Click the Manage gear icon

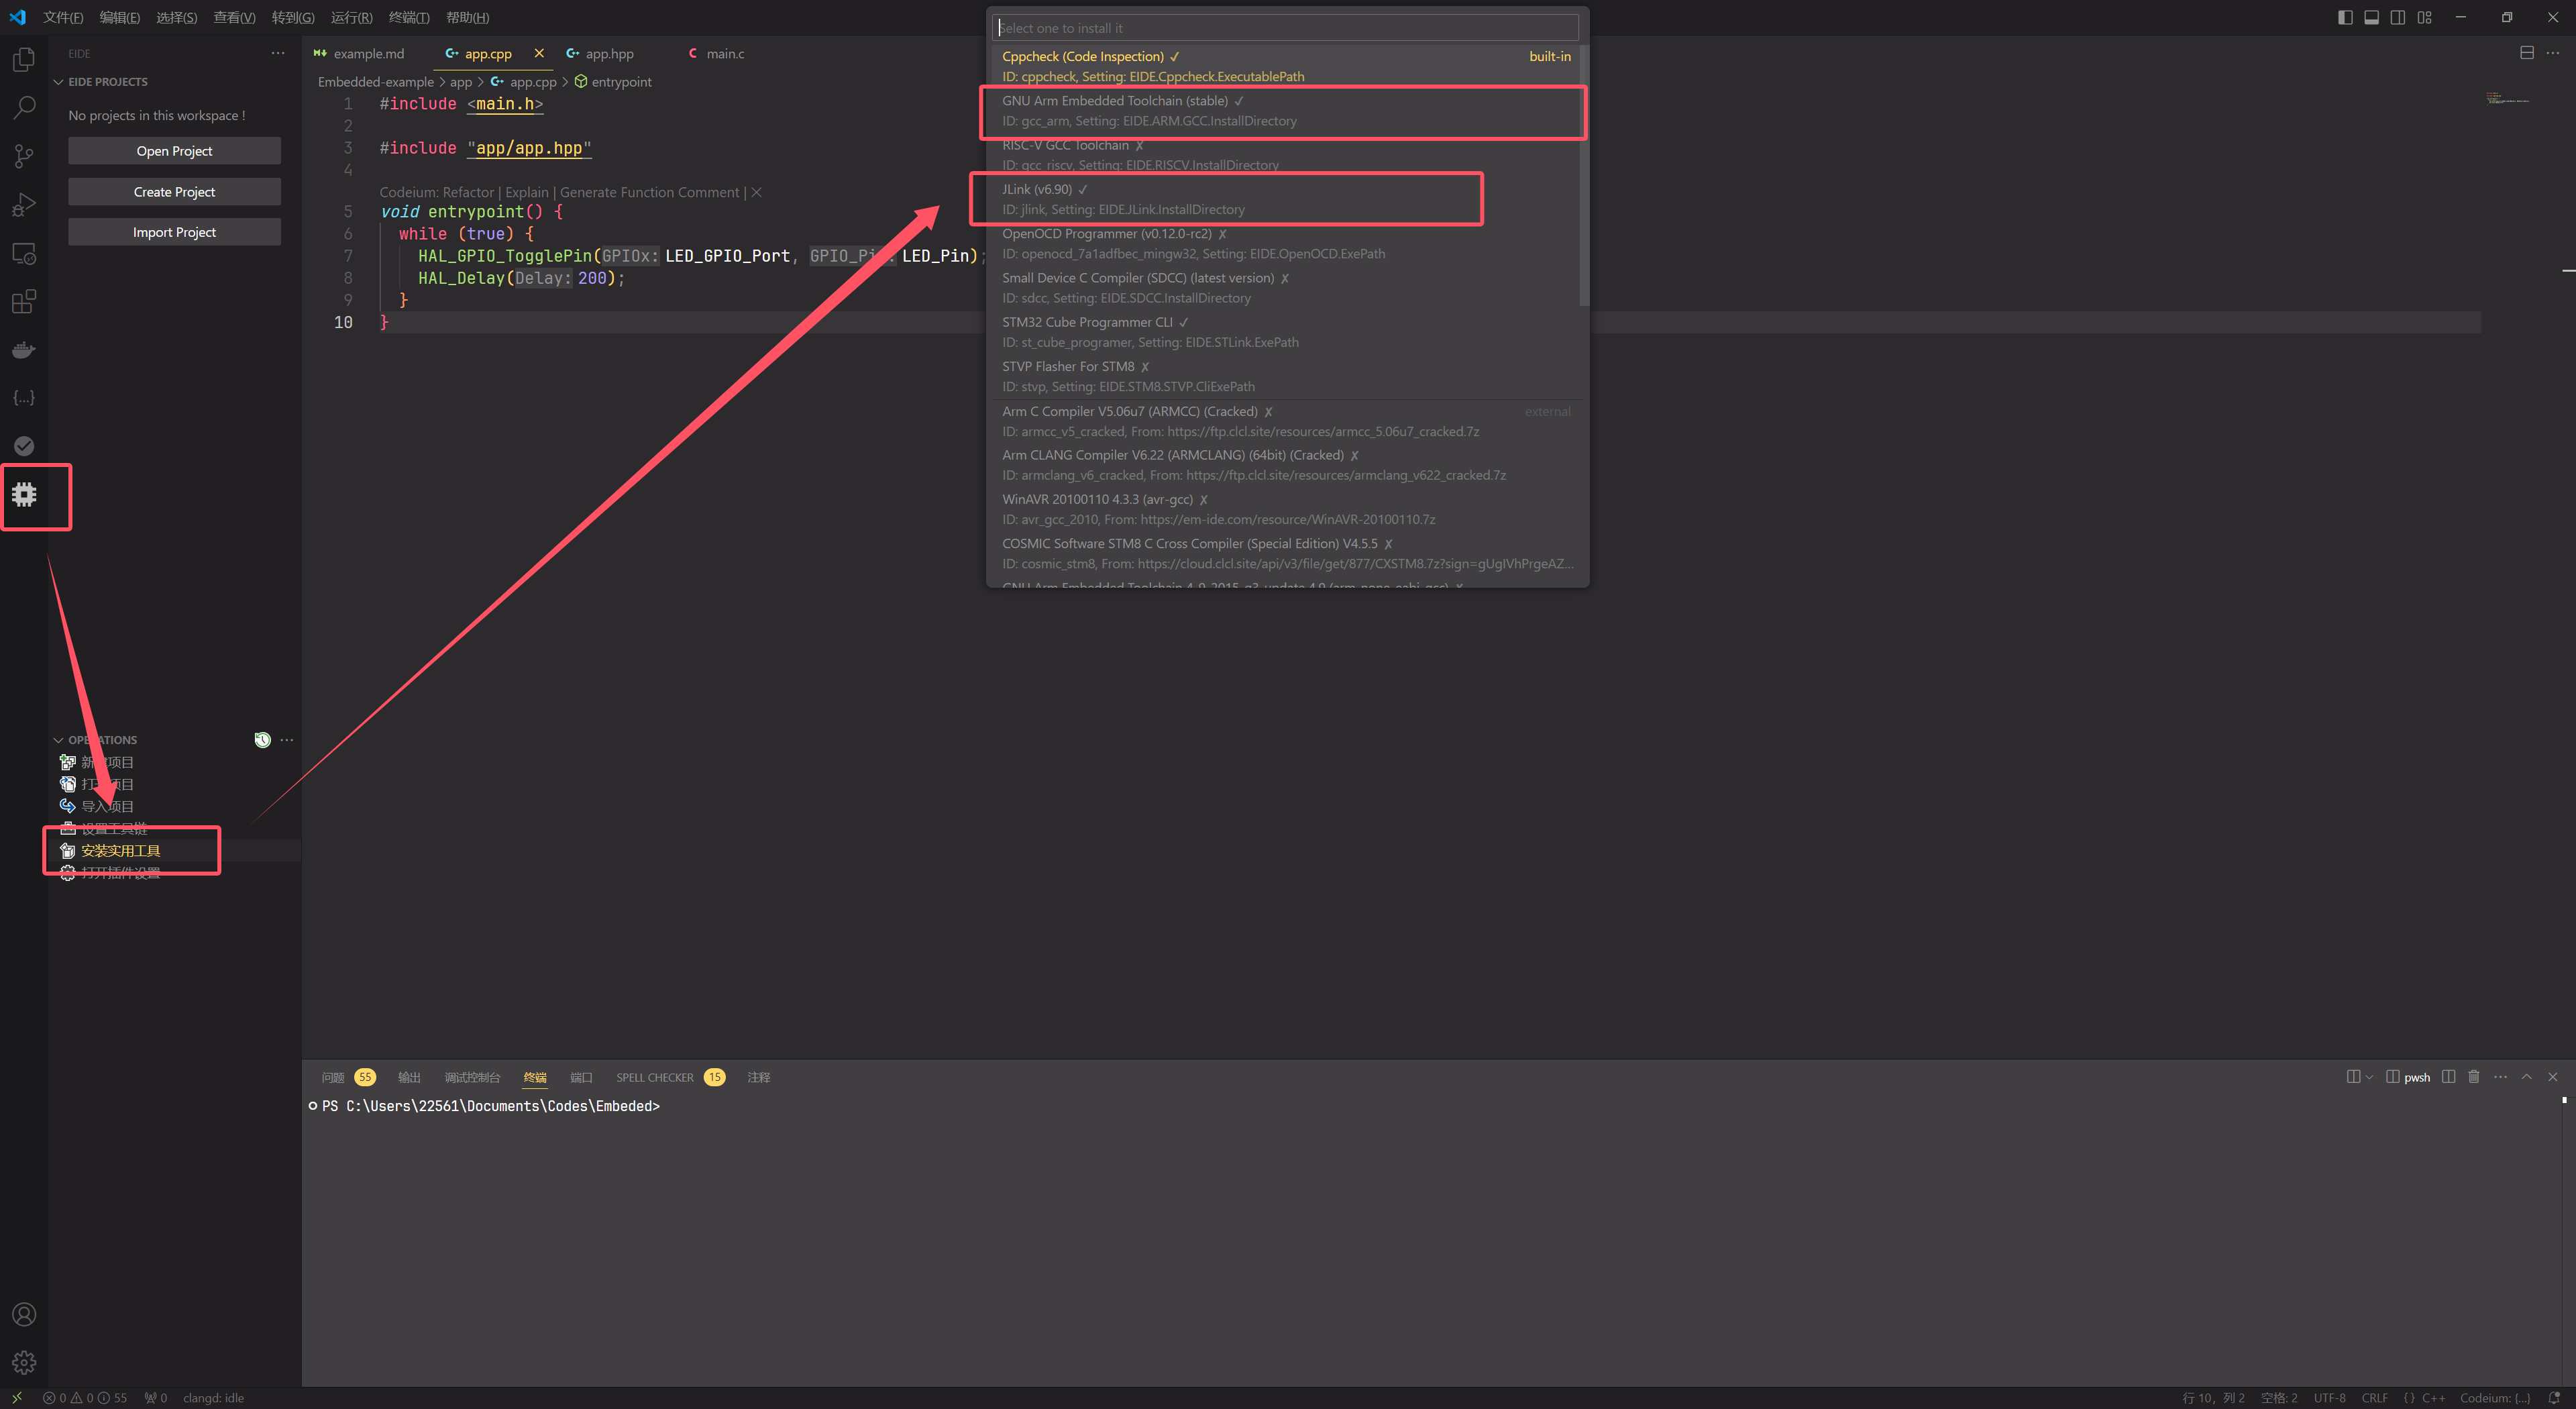[24, 1362]
